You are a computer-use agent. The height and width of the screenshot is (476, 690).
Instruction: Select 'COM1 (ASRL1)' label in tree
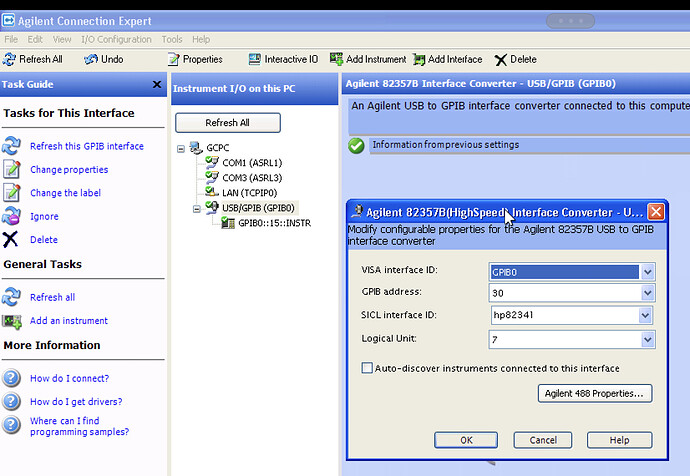click(252, 163)
